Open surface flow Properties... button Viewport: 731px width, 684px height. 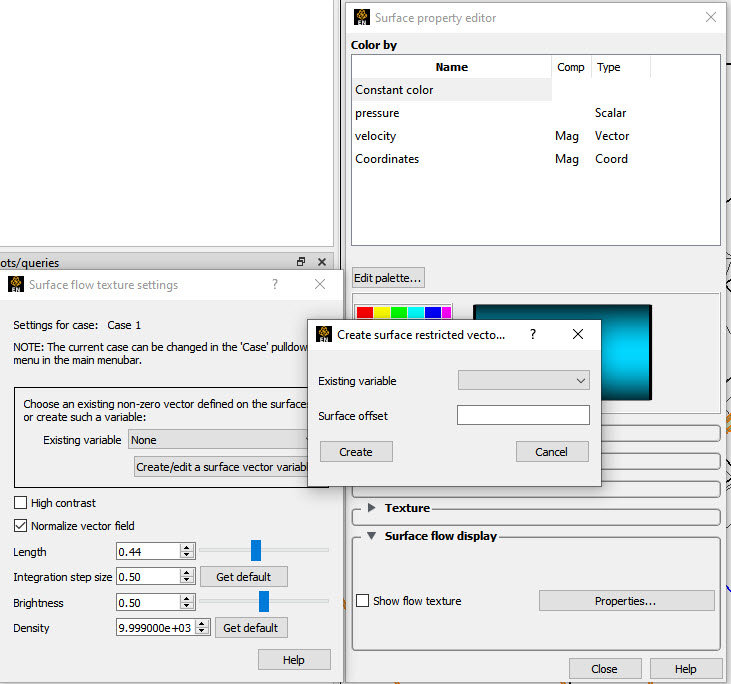coord(627,601)
